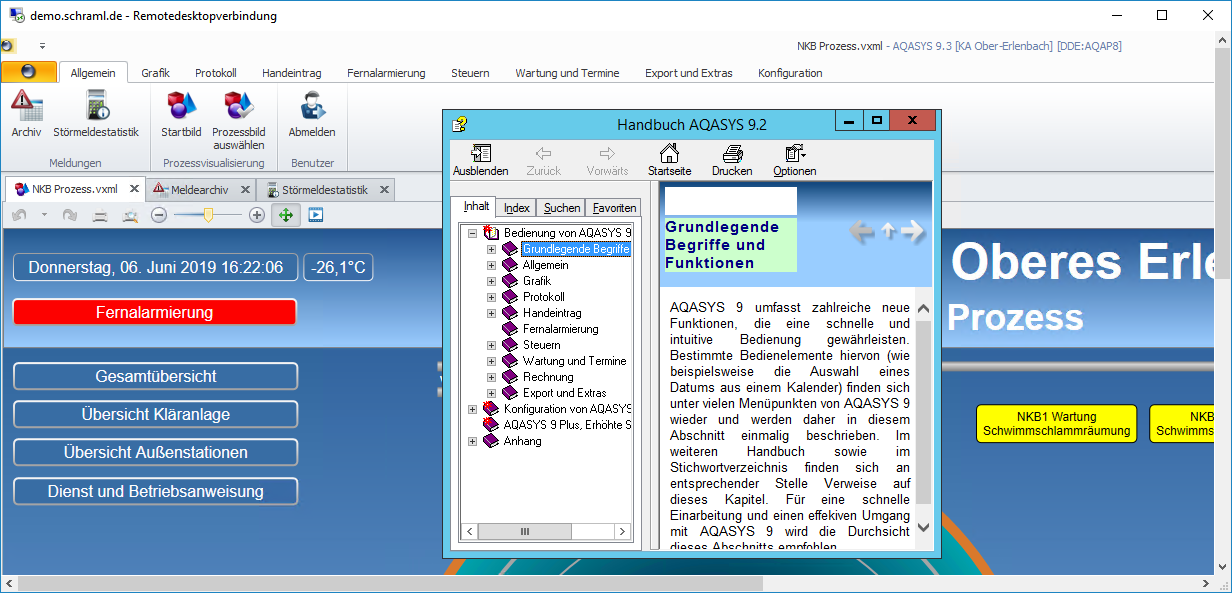Expand the Grundlegende Begriffe tree node
1232x593 pixels.
tap(491, 249)
